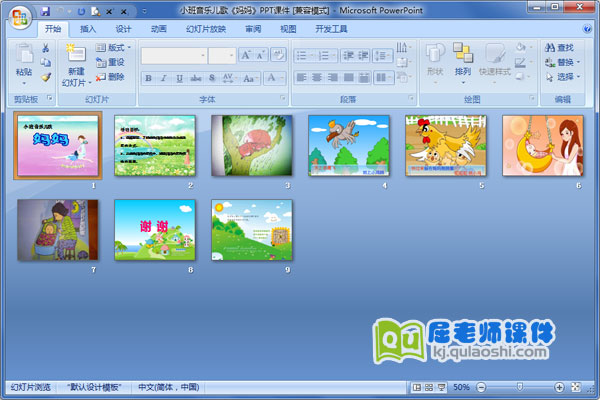Click the zoom out minus button
This screenshot has height=400, width=600.
[481, 387]
